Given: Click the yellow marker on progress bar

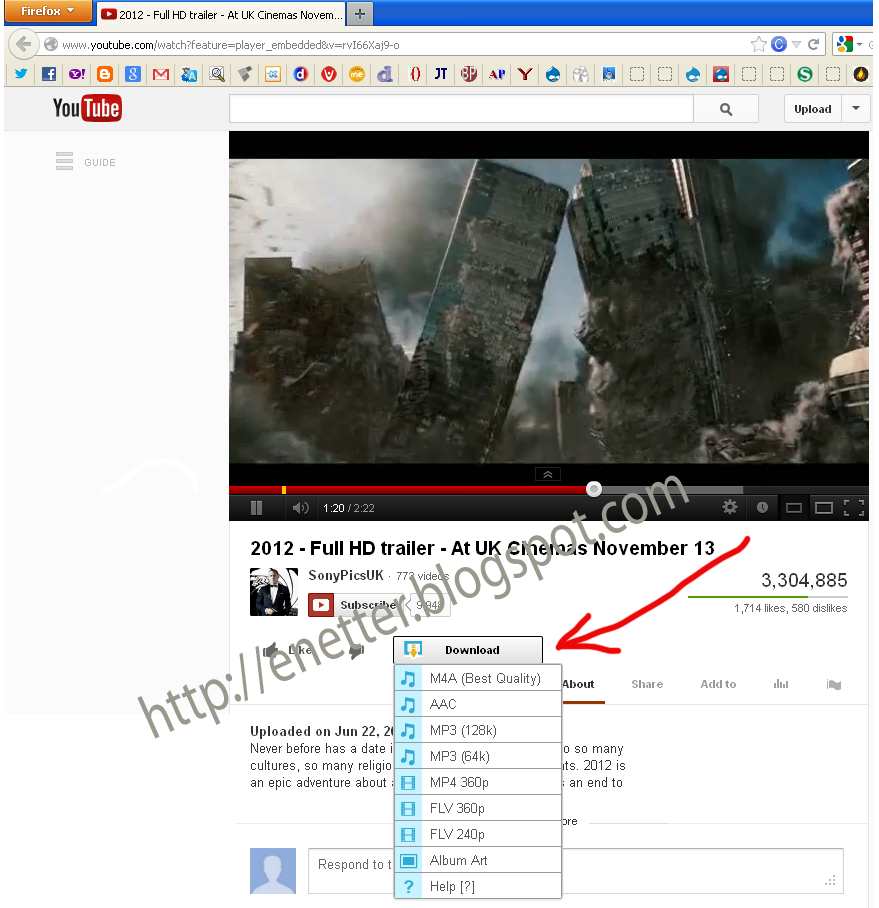Looking at the screenshot, I should pos(284,490).
